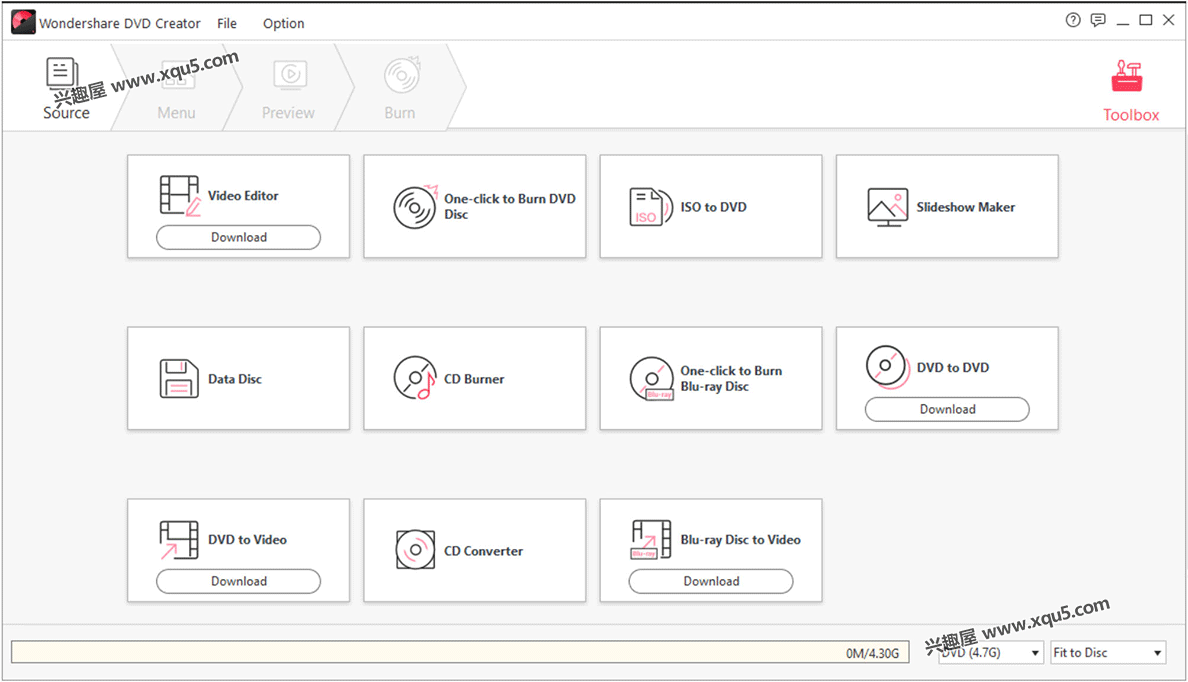Click the CD Converter disc icon
1188x682 pixels.
(415, 550)
